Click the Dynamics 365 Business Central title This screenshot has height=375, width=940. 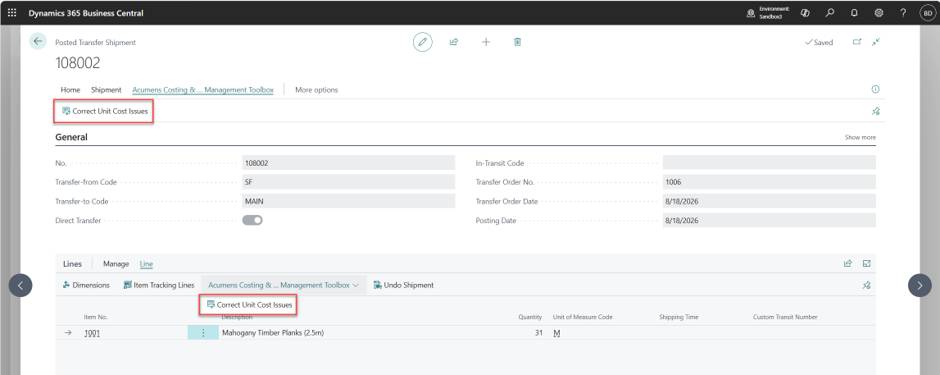[86, 13]
